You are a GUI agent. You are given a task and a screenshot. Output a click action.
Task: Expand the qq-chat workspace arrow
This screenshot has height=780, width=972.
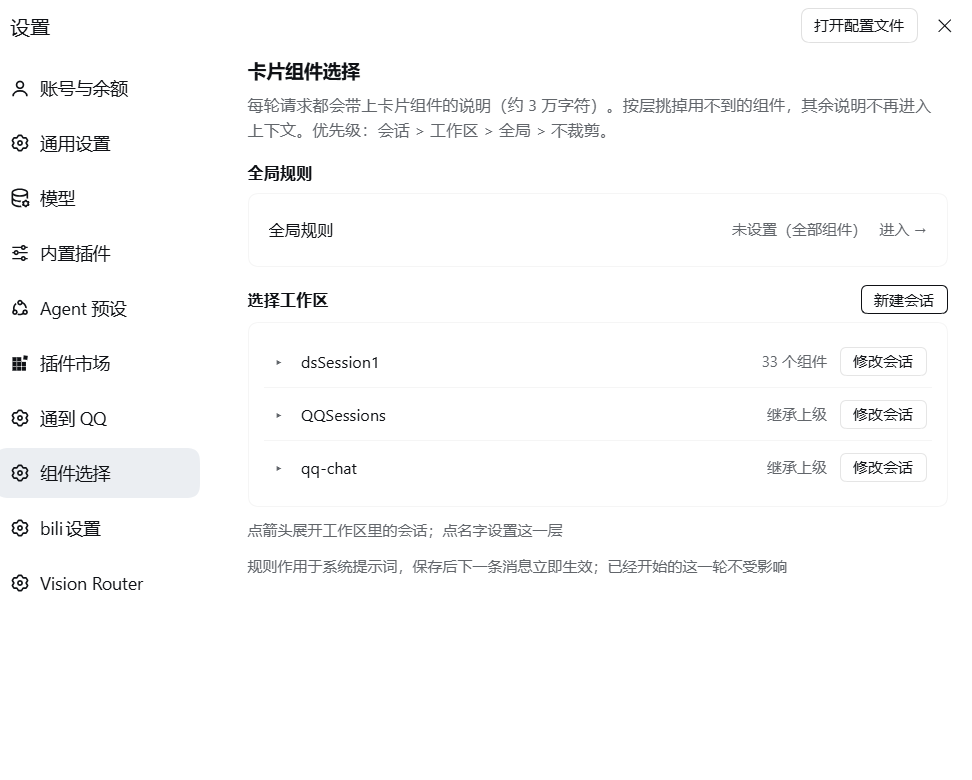278,469
